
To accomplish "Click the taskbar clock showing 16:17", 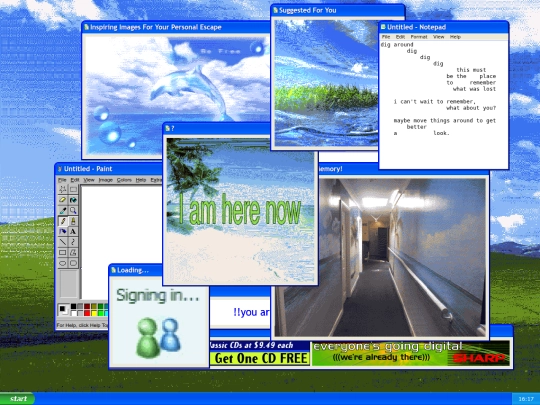I will [526, 399].
